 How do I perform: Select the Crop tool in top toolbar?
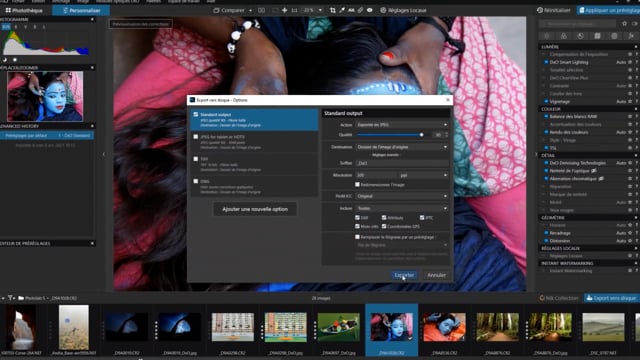pyautogui.click(x=333, y=10)
